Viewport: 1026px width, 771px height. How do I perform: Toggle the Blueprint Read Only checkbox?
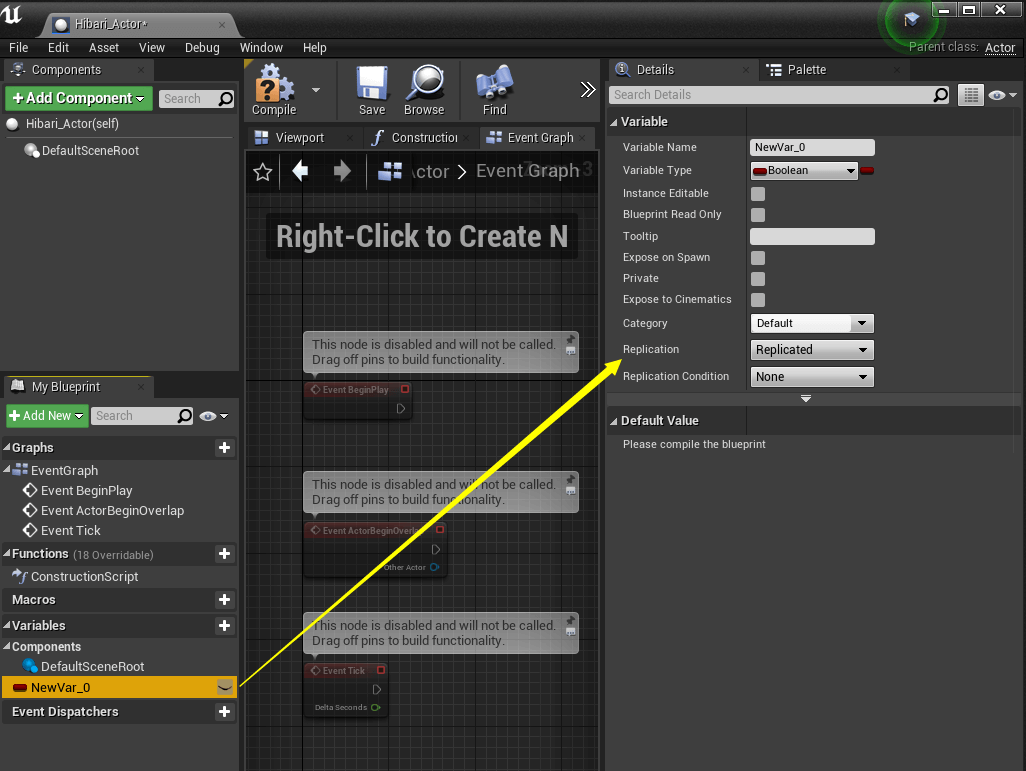coord(758,215)
